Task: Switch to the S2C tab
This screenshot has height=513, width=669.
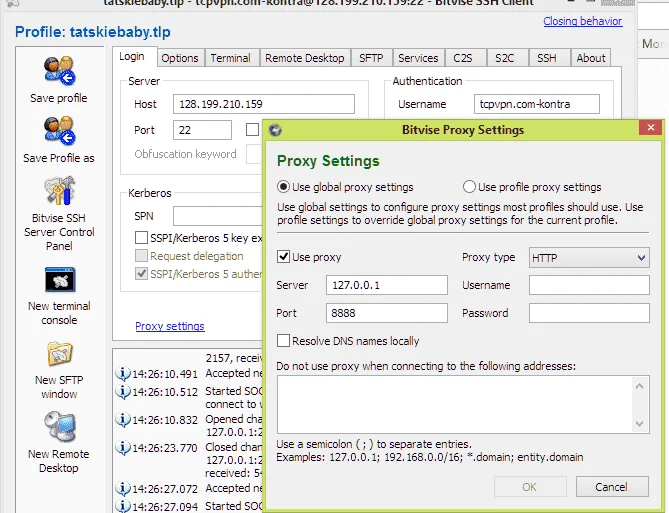Action: click(x=506, y=58)
